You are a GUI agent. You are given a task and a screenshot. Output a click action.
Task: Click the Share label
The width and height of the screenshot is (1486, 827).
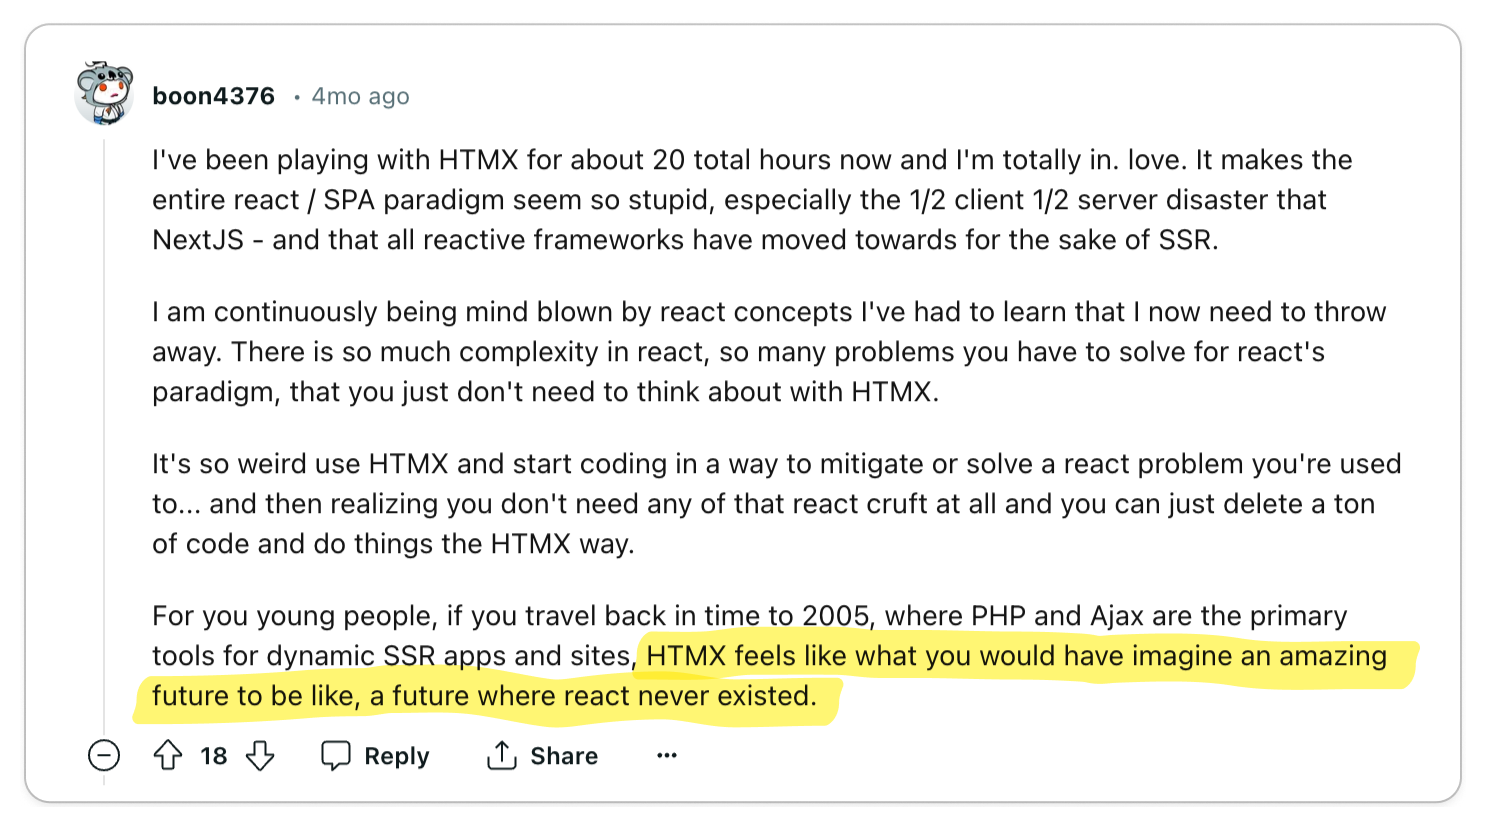tap(564, 756)
